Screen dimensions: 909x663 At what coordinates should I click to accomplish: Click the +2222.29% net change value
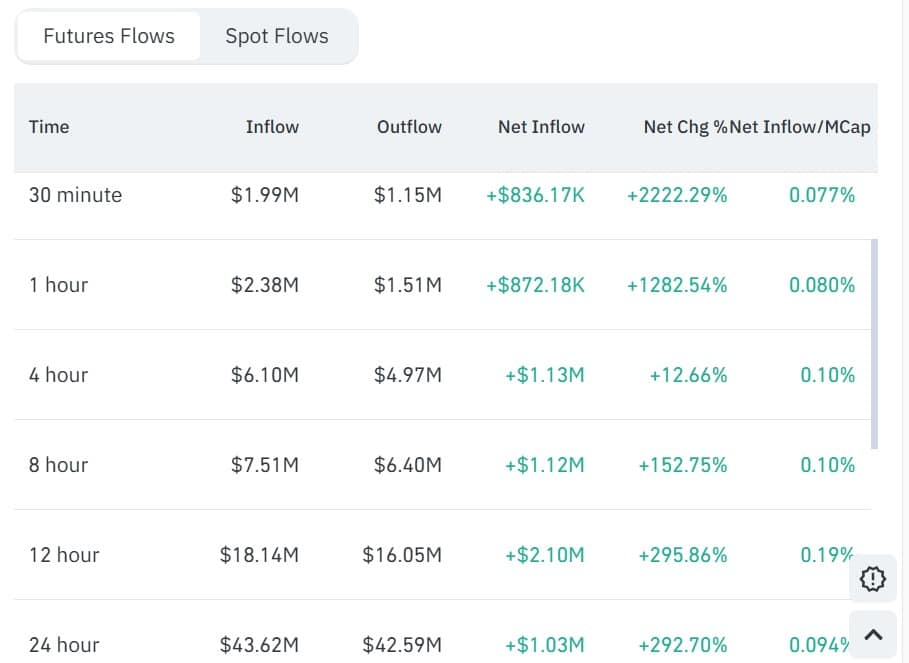[677, 195]
